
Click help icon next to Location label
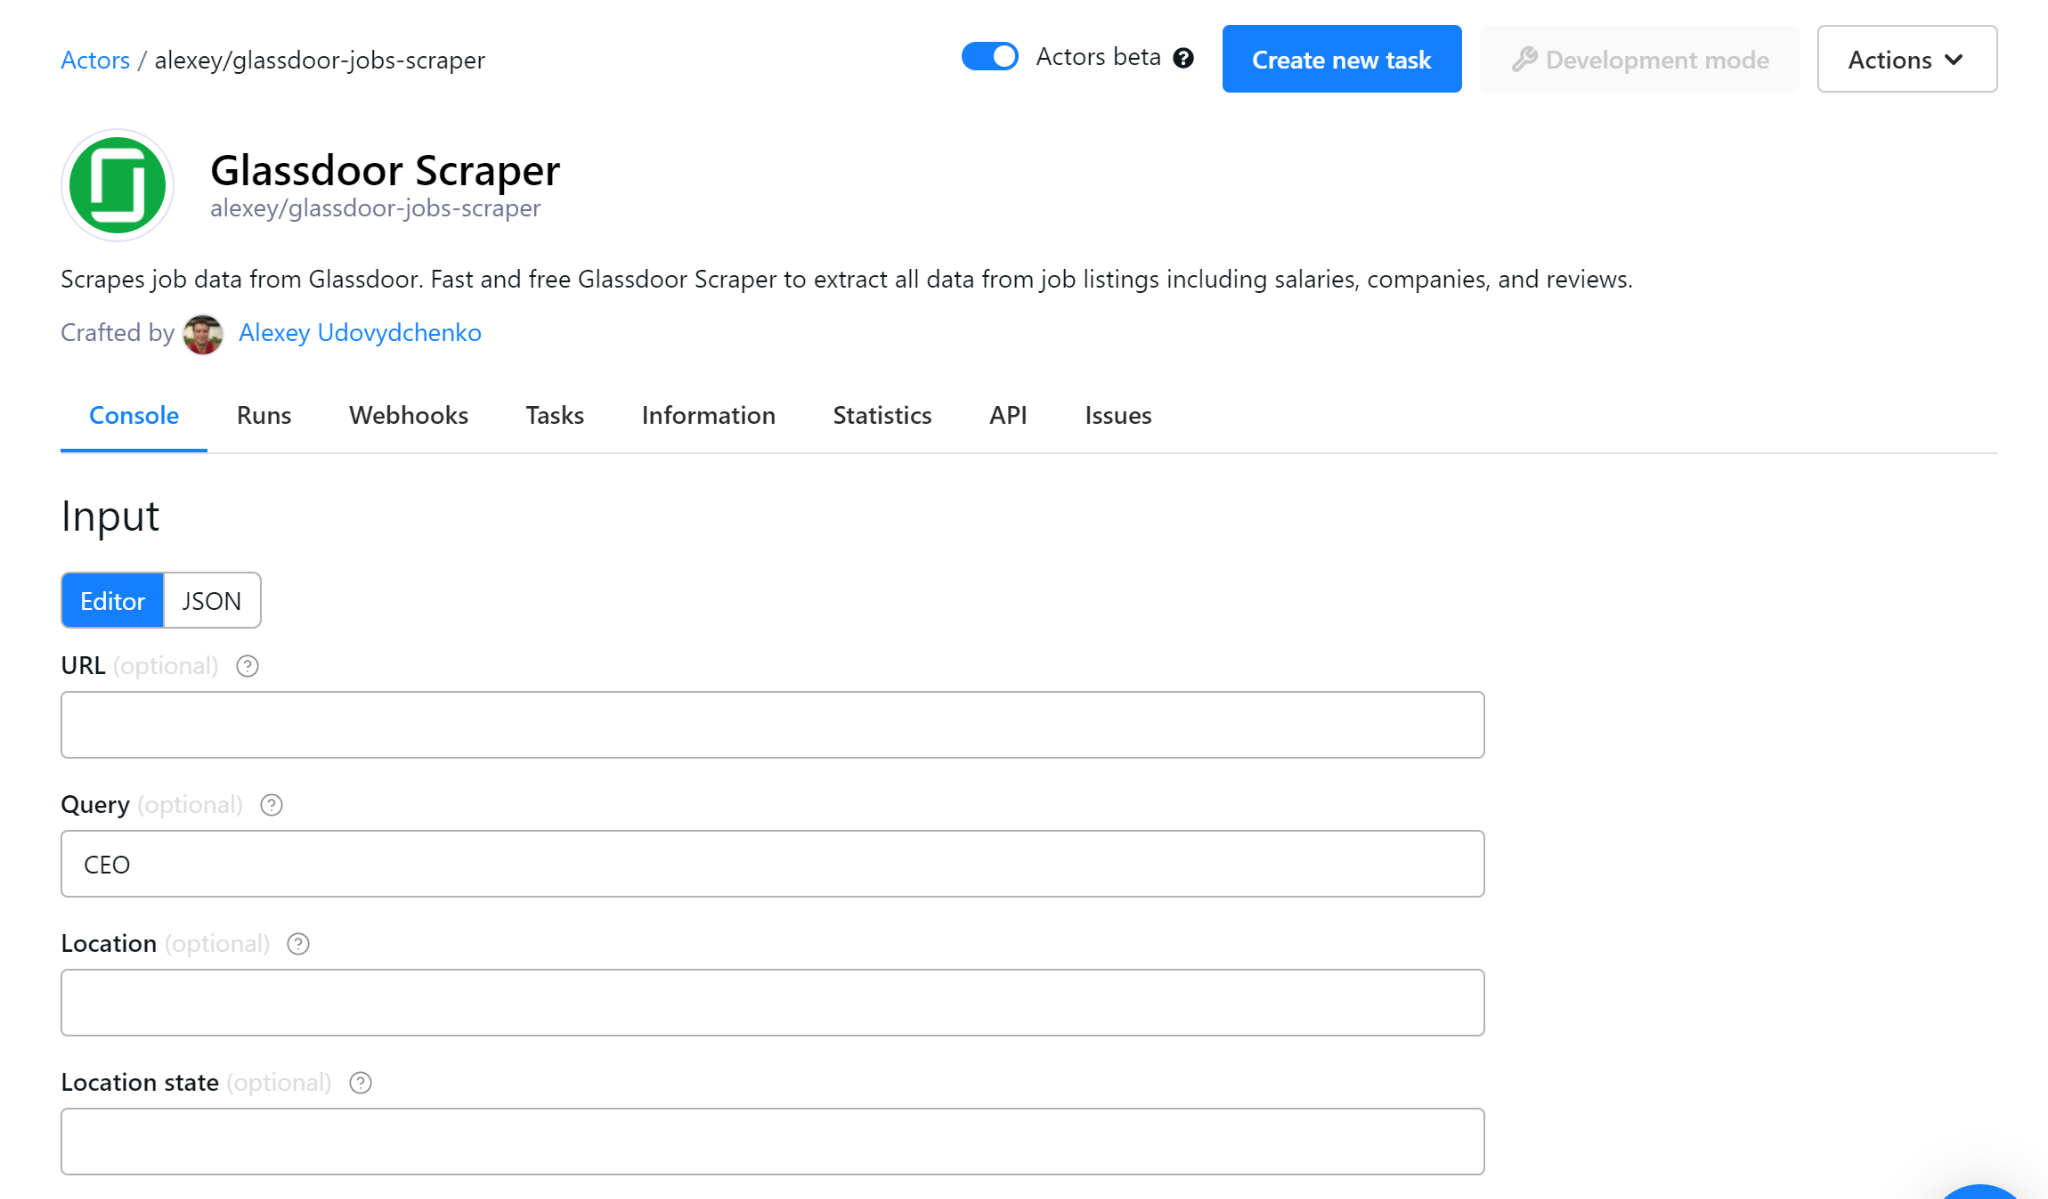[x=298, y=944]
